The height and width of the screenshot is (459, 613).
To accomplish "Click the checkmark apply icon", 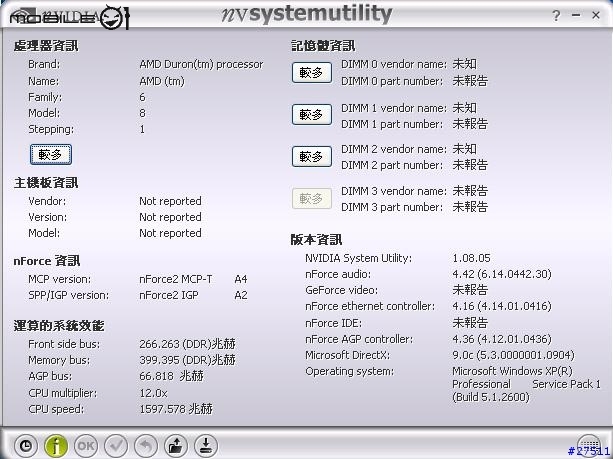I will [x=116, y=446].
